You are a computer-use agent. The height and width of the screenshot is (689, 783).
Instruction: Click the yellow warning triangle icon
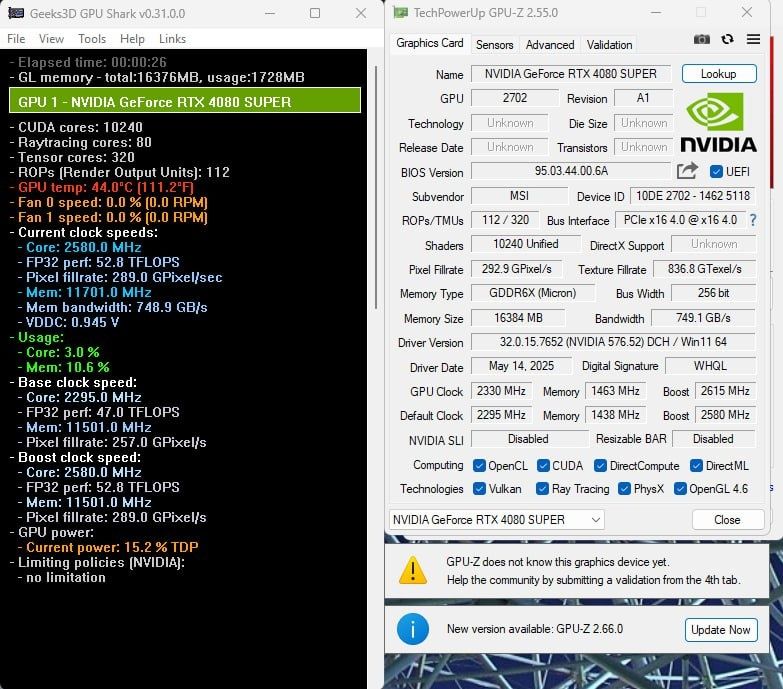click(413, 570)
